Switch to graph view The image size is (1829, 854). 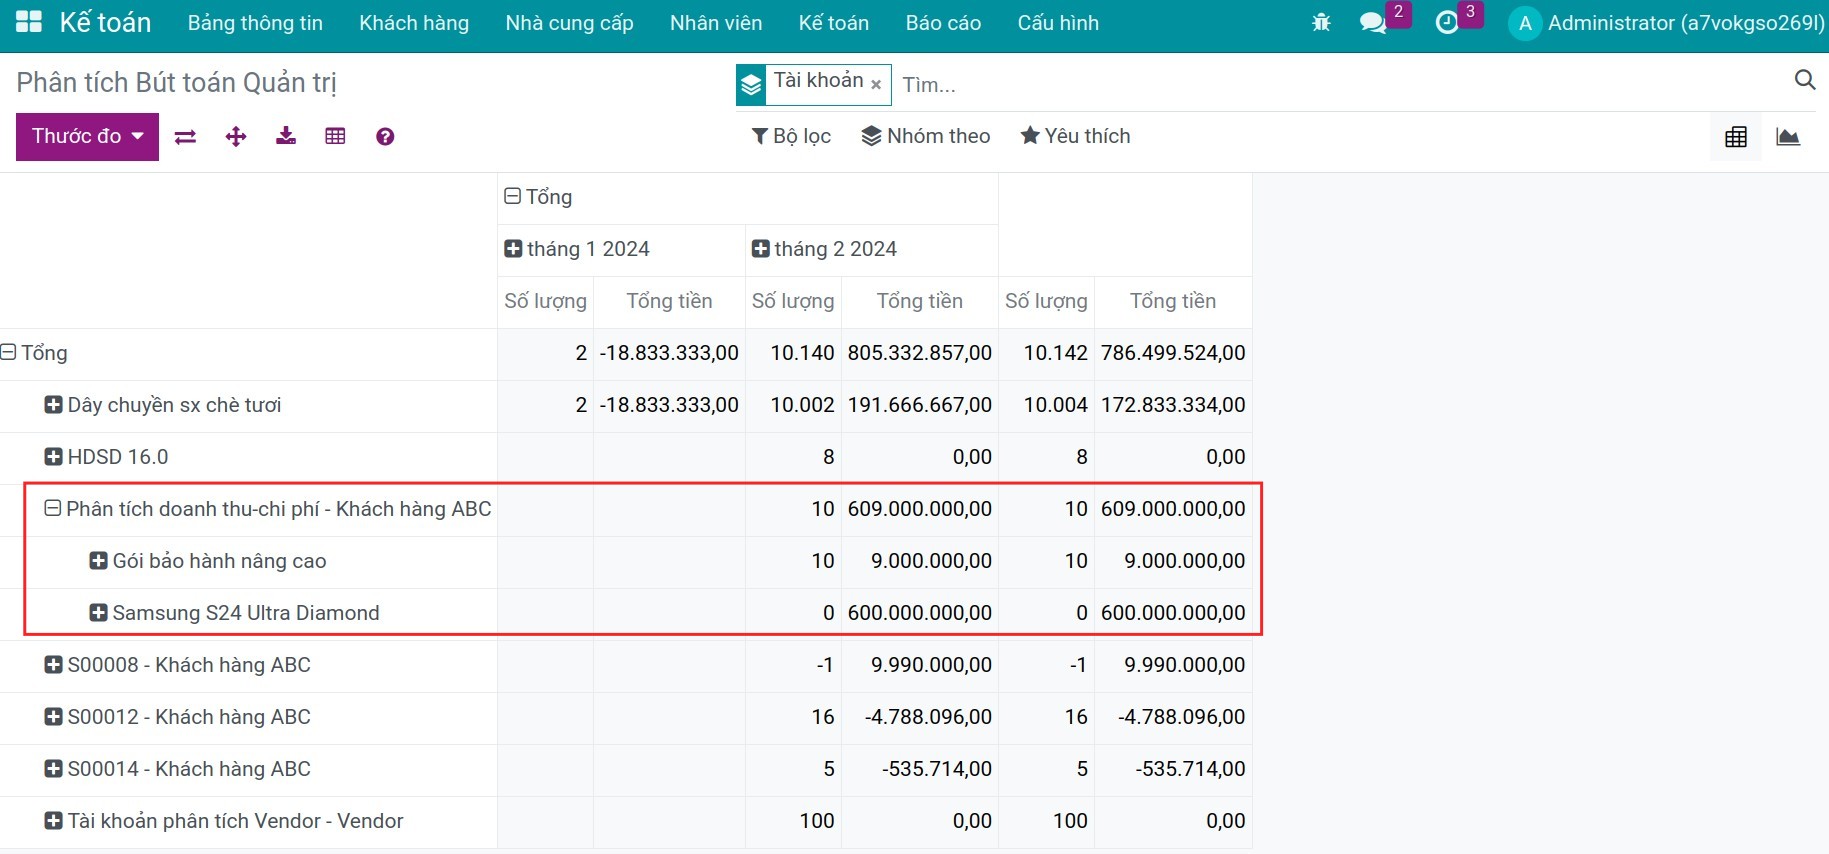tap(1788, 137)
